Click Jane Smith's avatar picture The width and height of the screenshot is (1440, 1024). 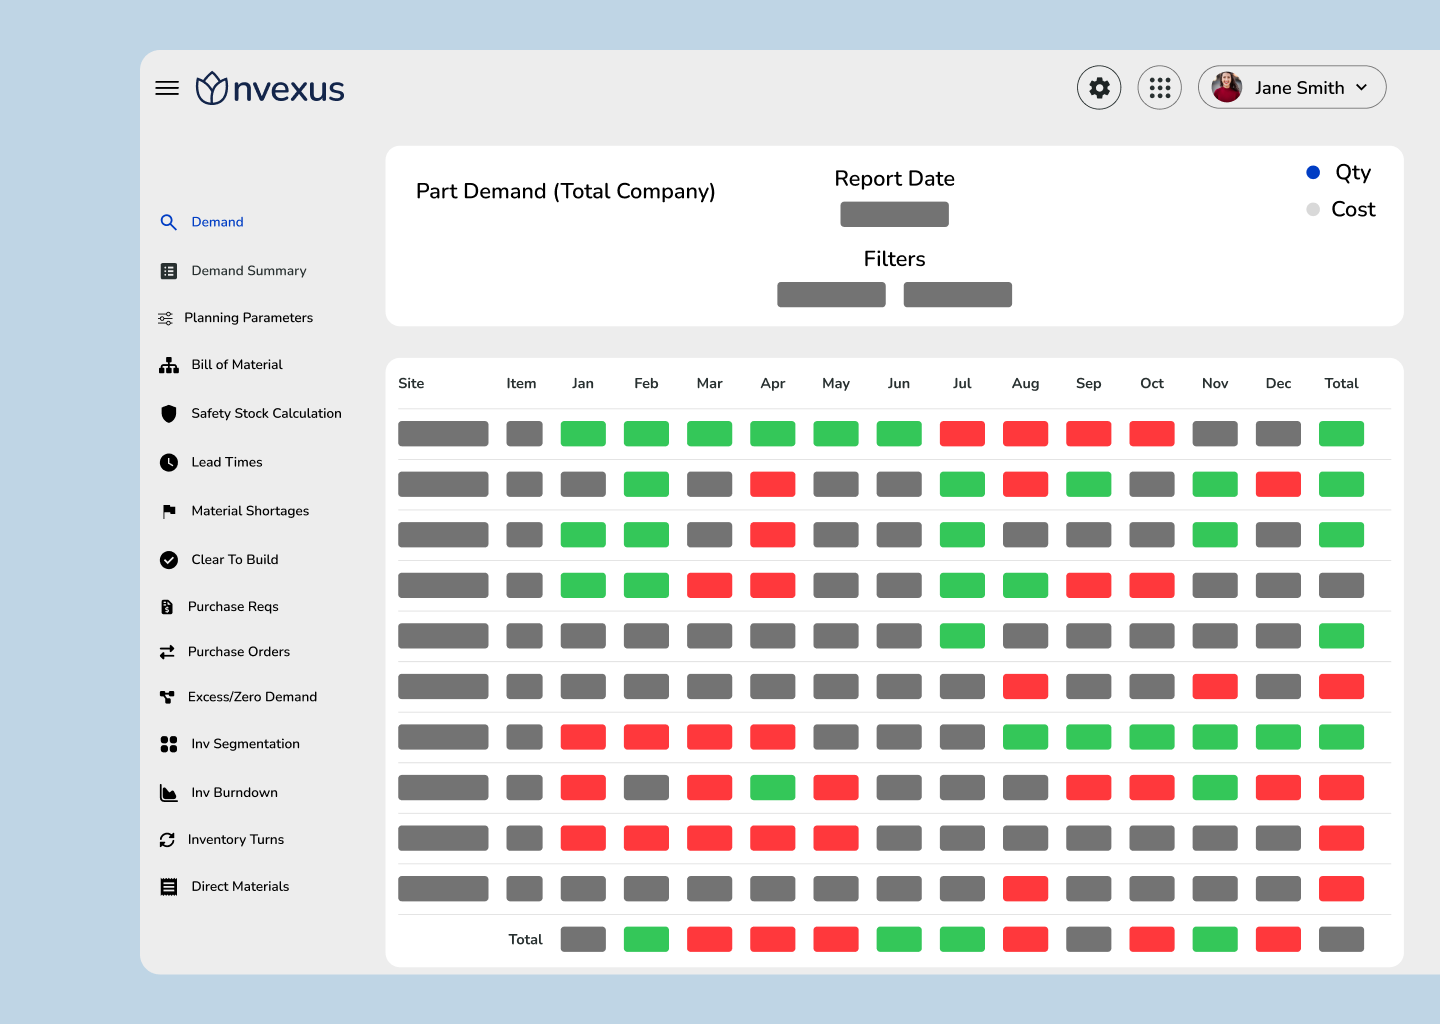coord(1227,88)
